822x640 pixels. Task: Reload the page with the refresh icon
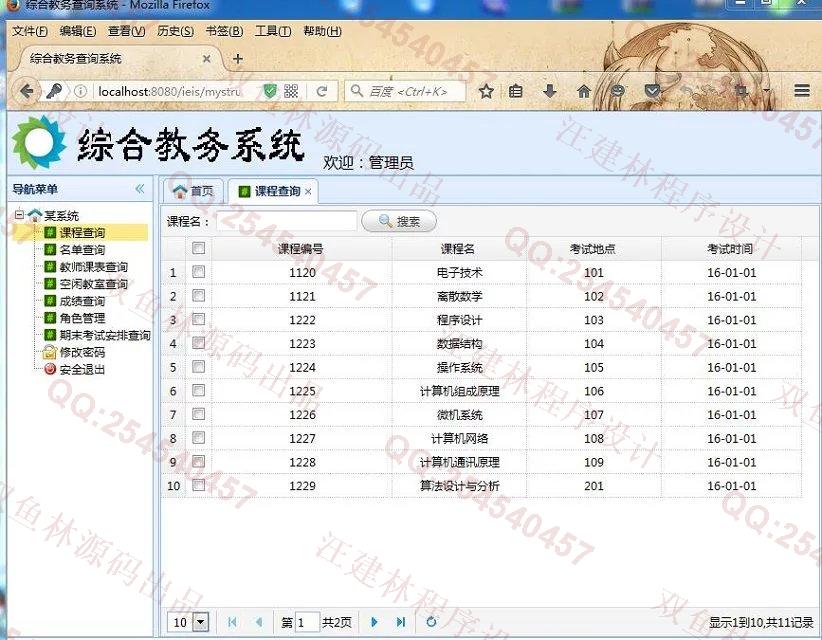tap(322, 91)
